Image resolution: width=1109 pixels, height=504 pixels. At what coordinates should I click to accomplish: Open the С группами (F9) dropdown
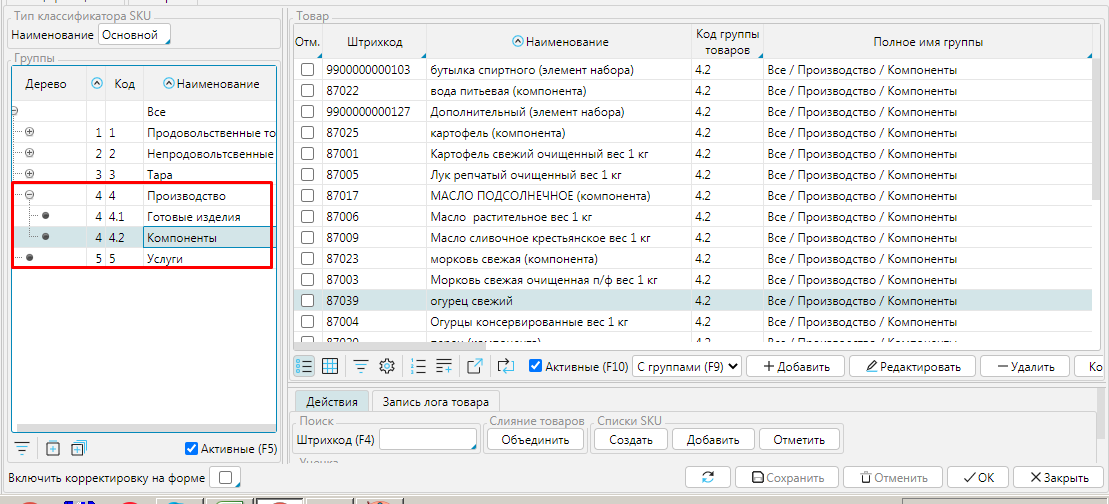click(x=688, y=367)
